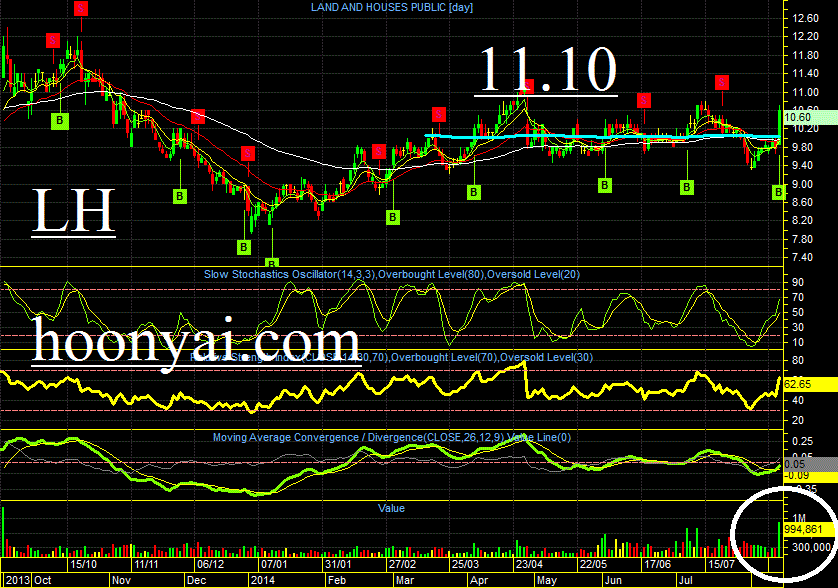Select the S sell marker in June
The width and height of the screenshot is (838, 588).
(644, 100)
